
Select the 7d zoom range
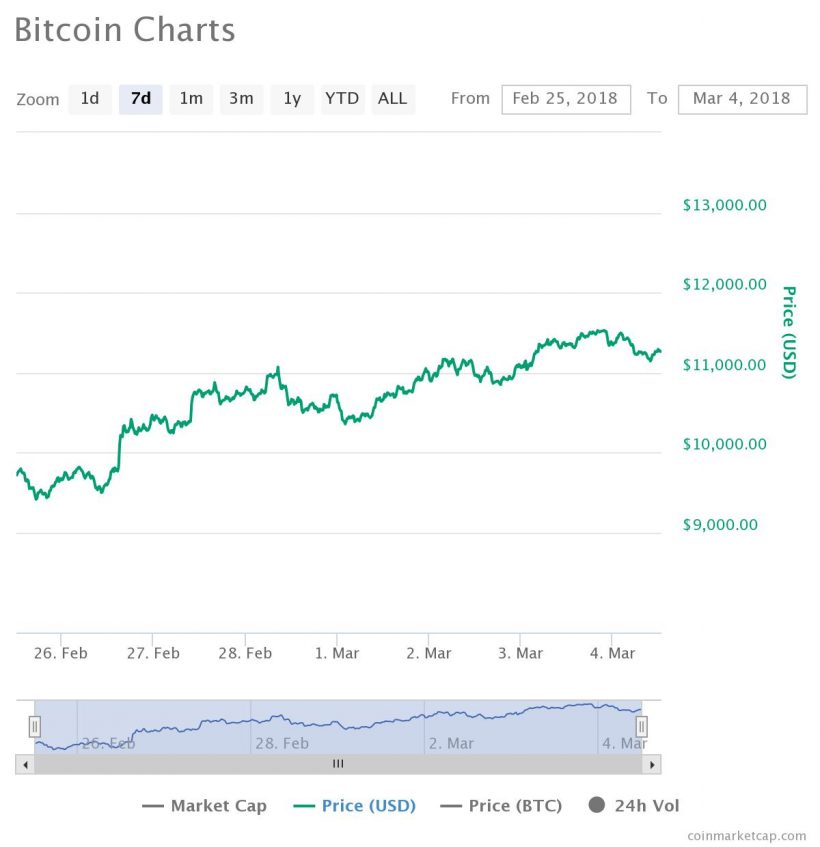pos(141,99)
